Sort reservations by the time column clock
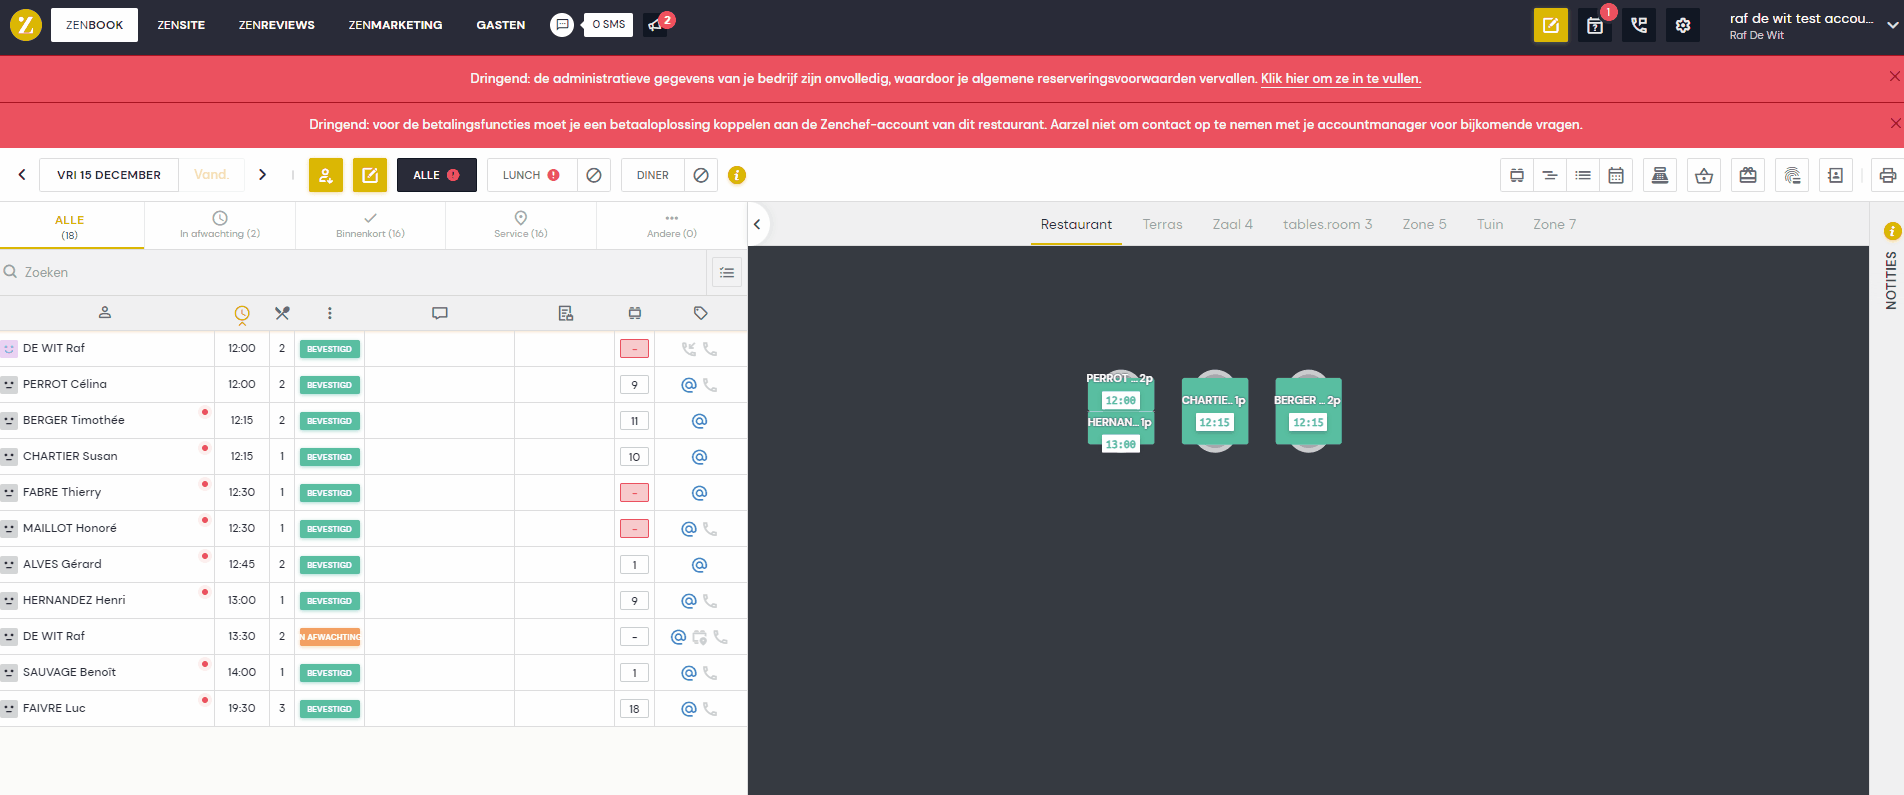Viewport: 1904px width, 795px height. (x=242, y=314)
